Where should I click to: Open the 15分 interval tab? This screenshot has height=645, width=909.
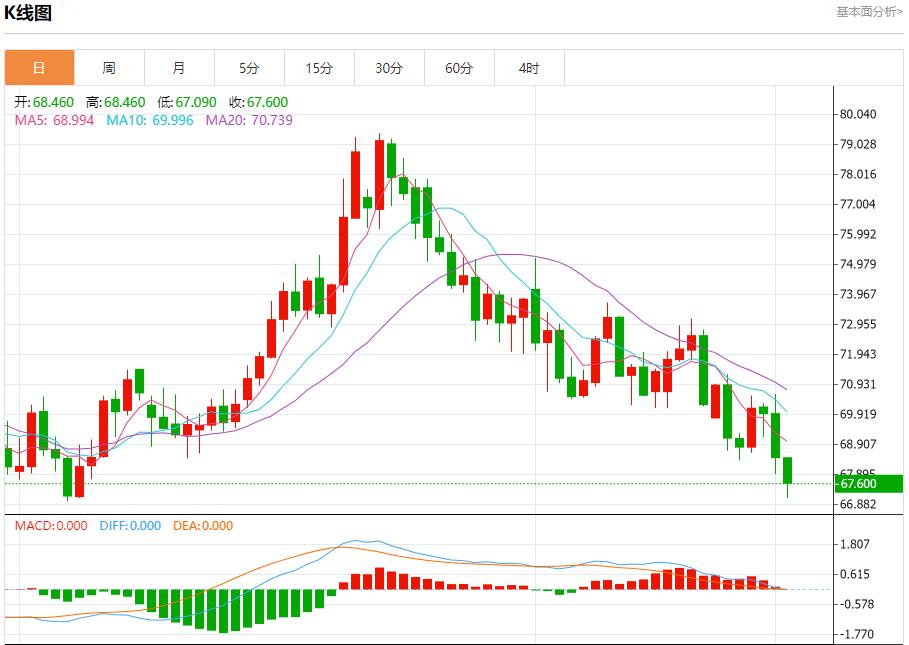tap(319, 68)
